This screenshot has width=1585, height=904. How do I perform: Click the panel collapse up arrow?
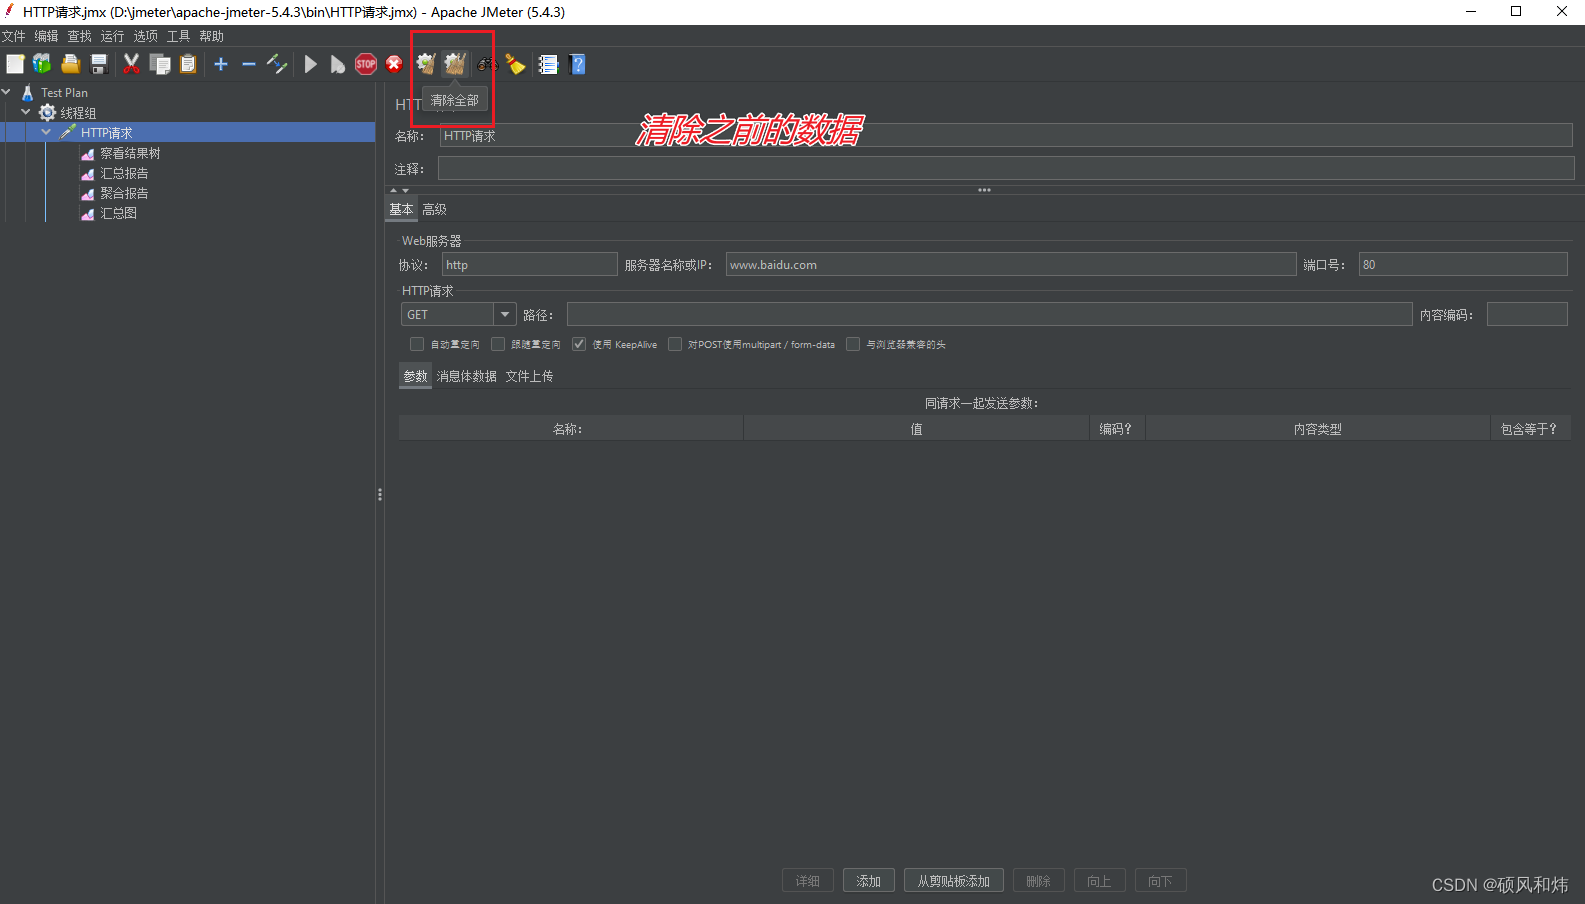point(394,190)
